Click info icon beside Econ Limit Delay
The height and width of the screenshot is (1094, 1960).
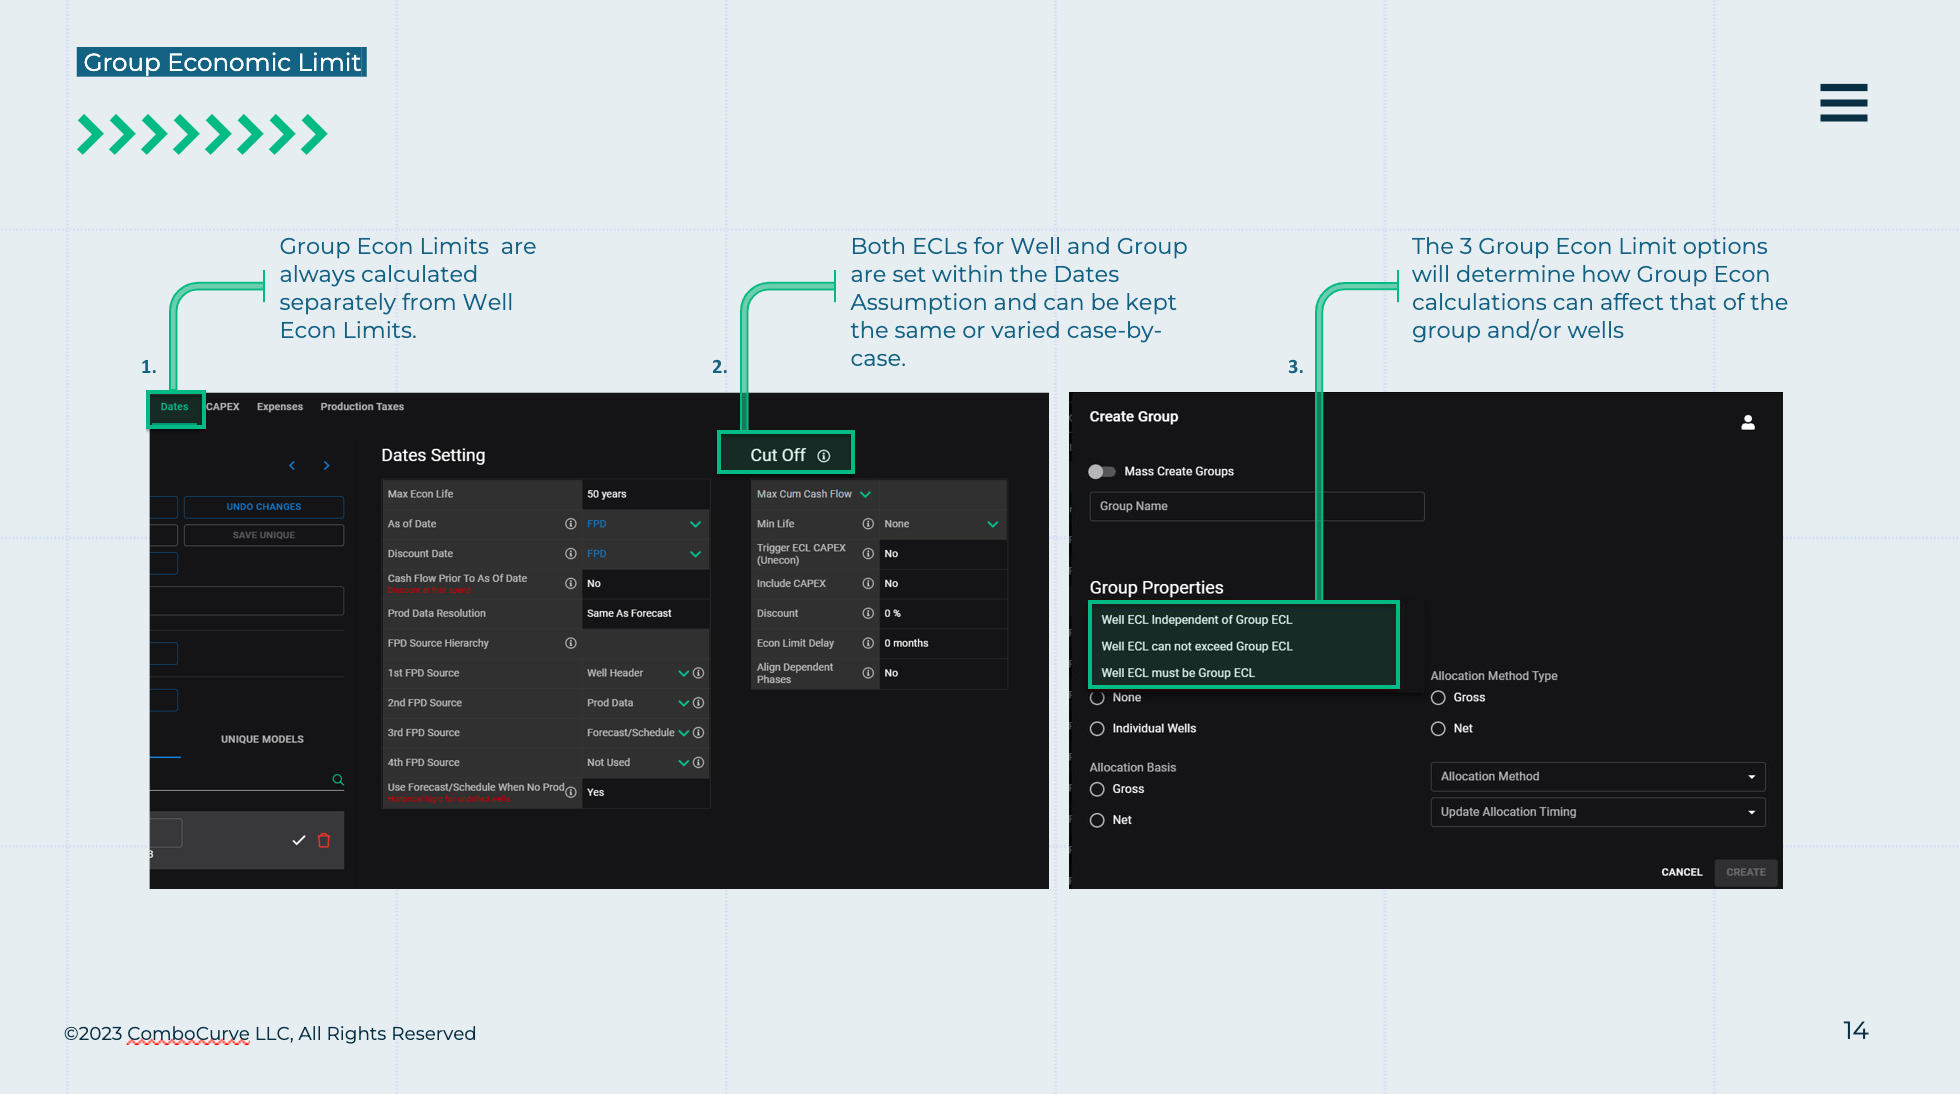pos(868,643)
